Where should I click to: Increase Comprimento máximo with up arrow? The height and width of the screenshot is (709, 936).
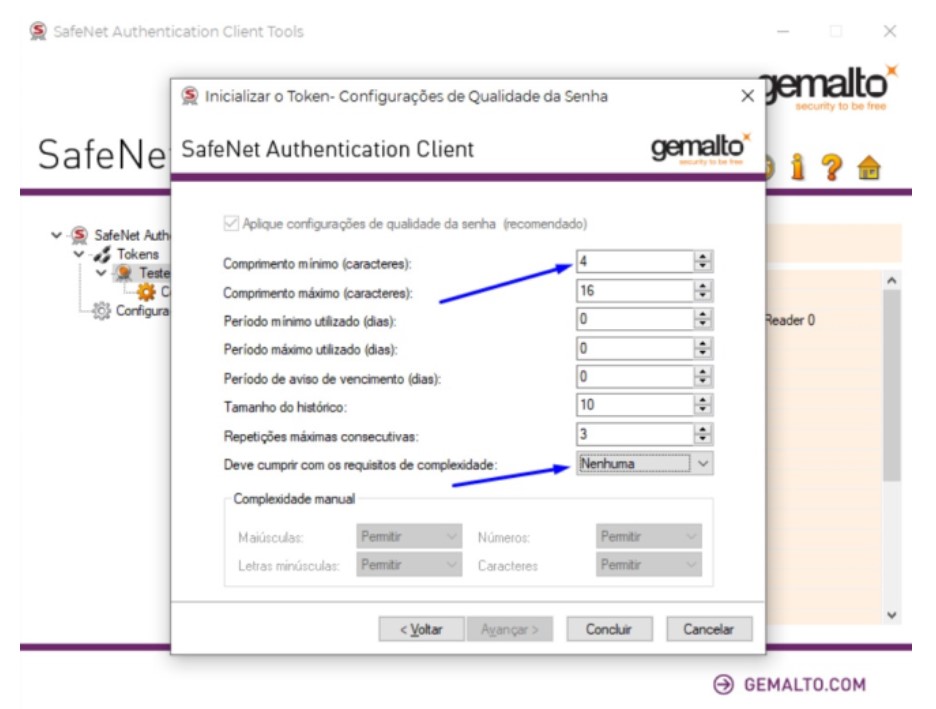703,286
